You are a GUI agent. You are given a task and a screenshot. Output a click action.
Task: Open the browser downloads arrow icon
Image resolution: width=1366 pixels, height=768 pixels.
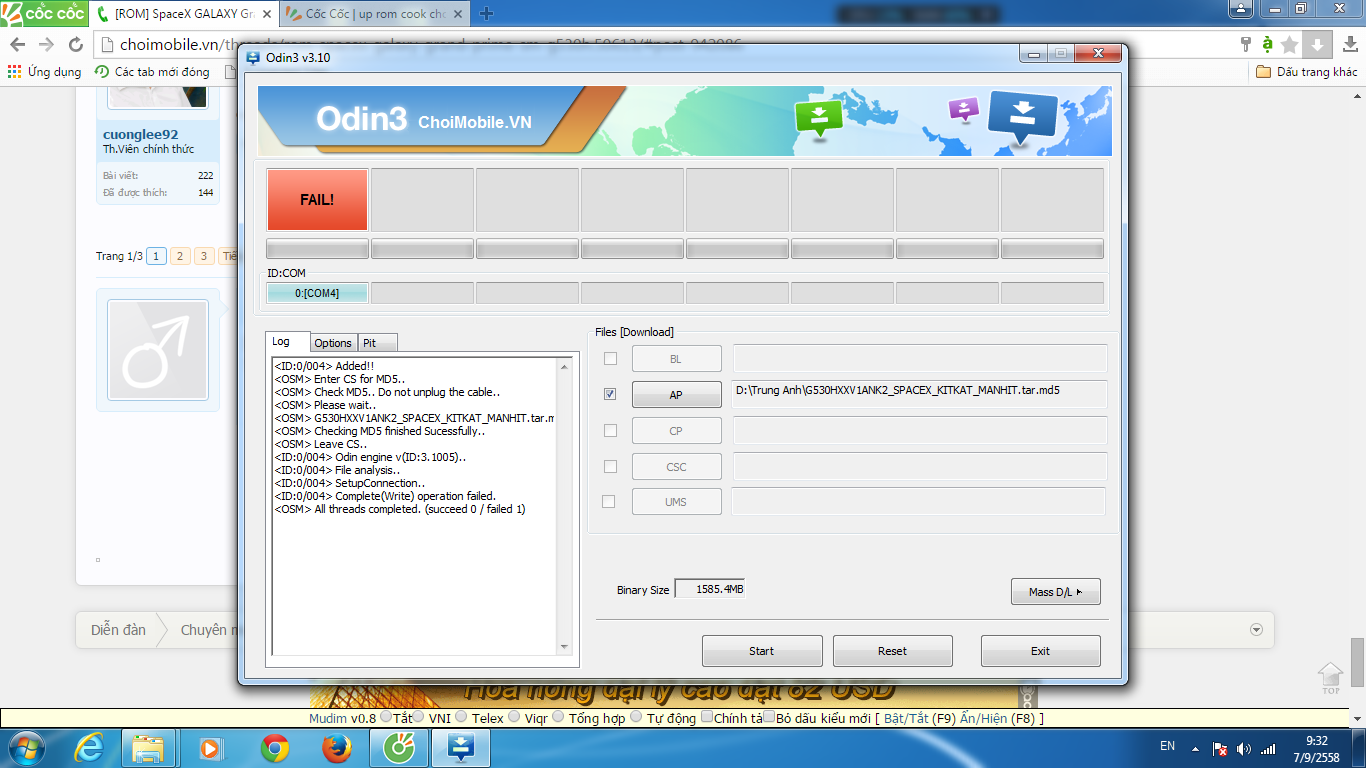pos(1317,45)
